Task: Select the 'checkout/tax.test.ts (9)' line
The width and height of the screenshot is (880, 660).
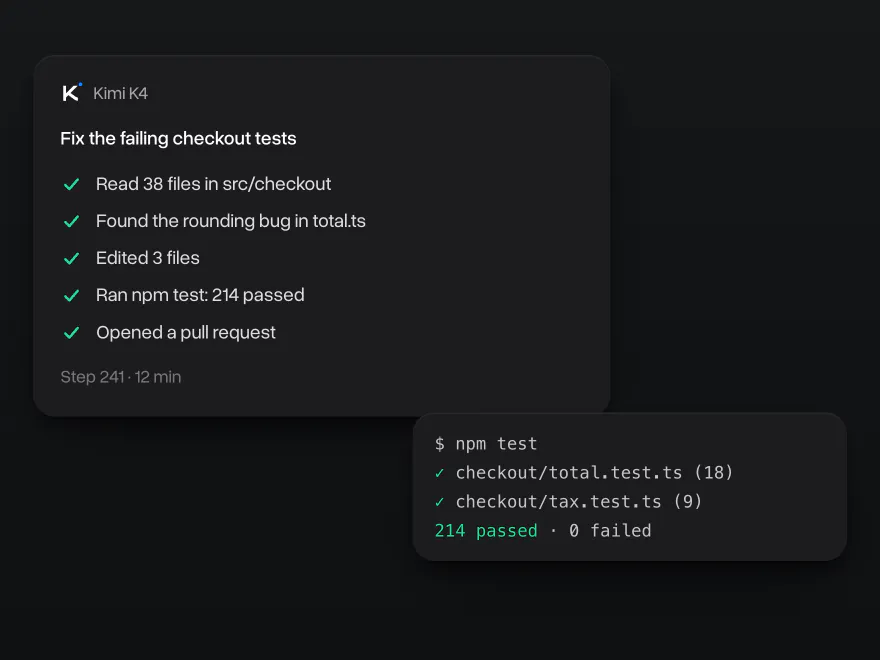Action: click(579, 501)
